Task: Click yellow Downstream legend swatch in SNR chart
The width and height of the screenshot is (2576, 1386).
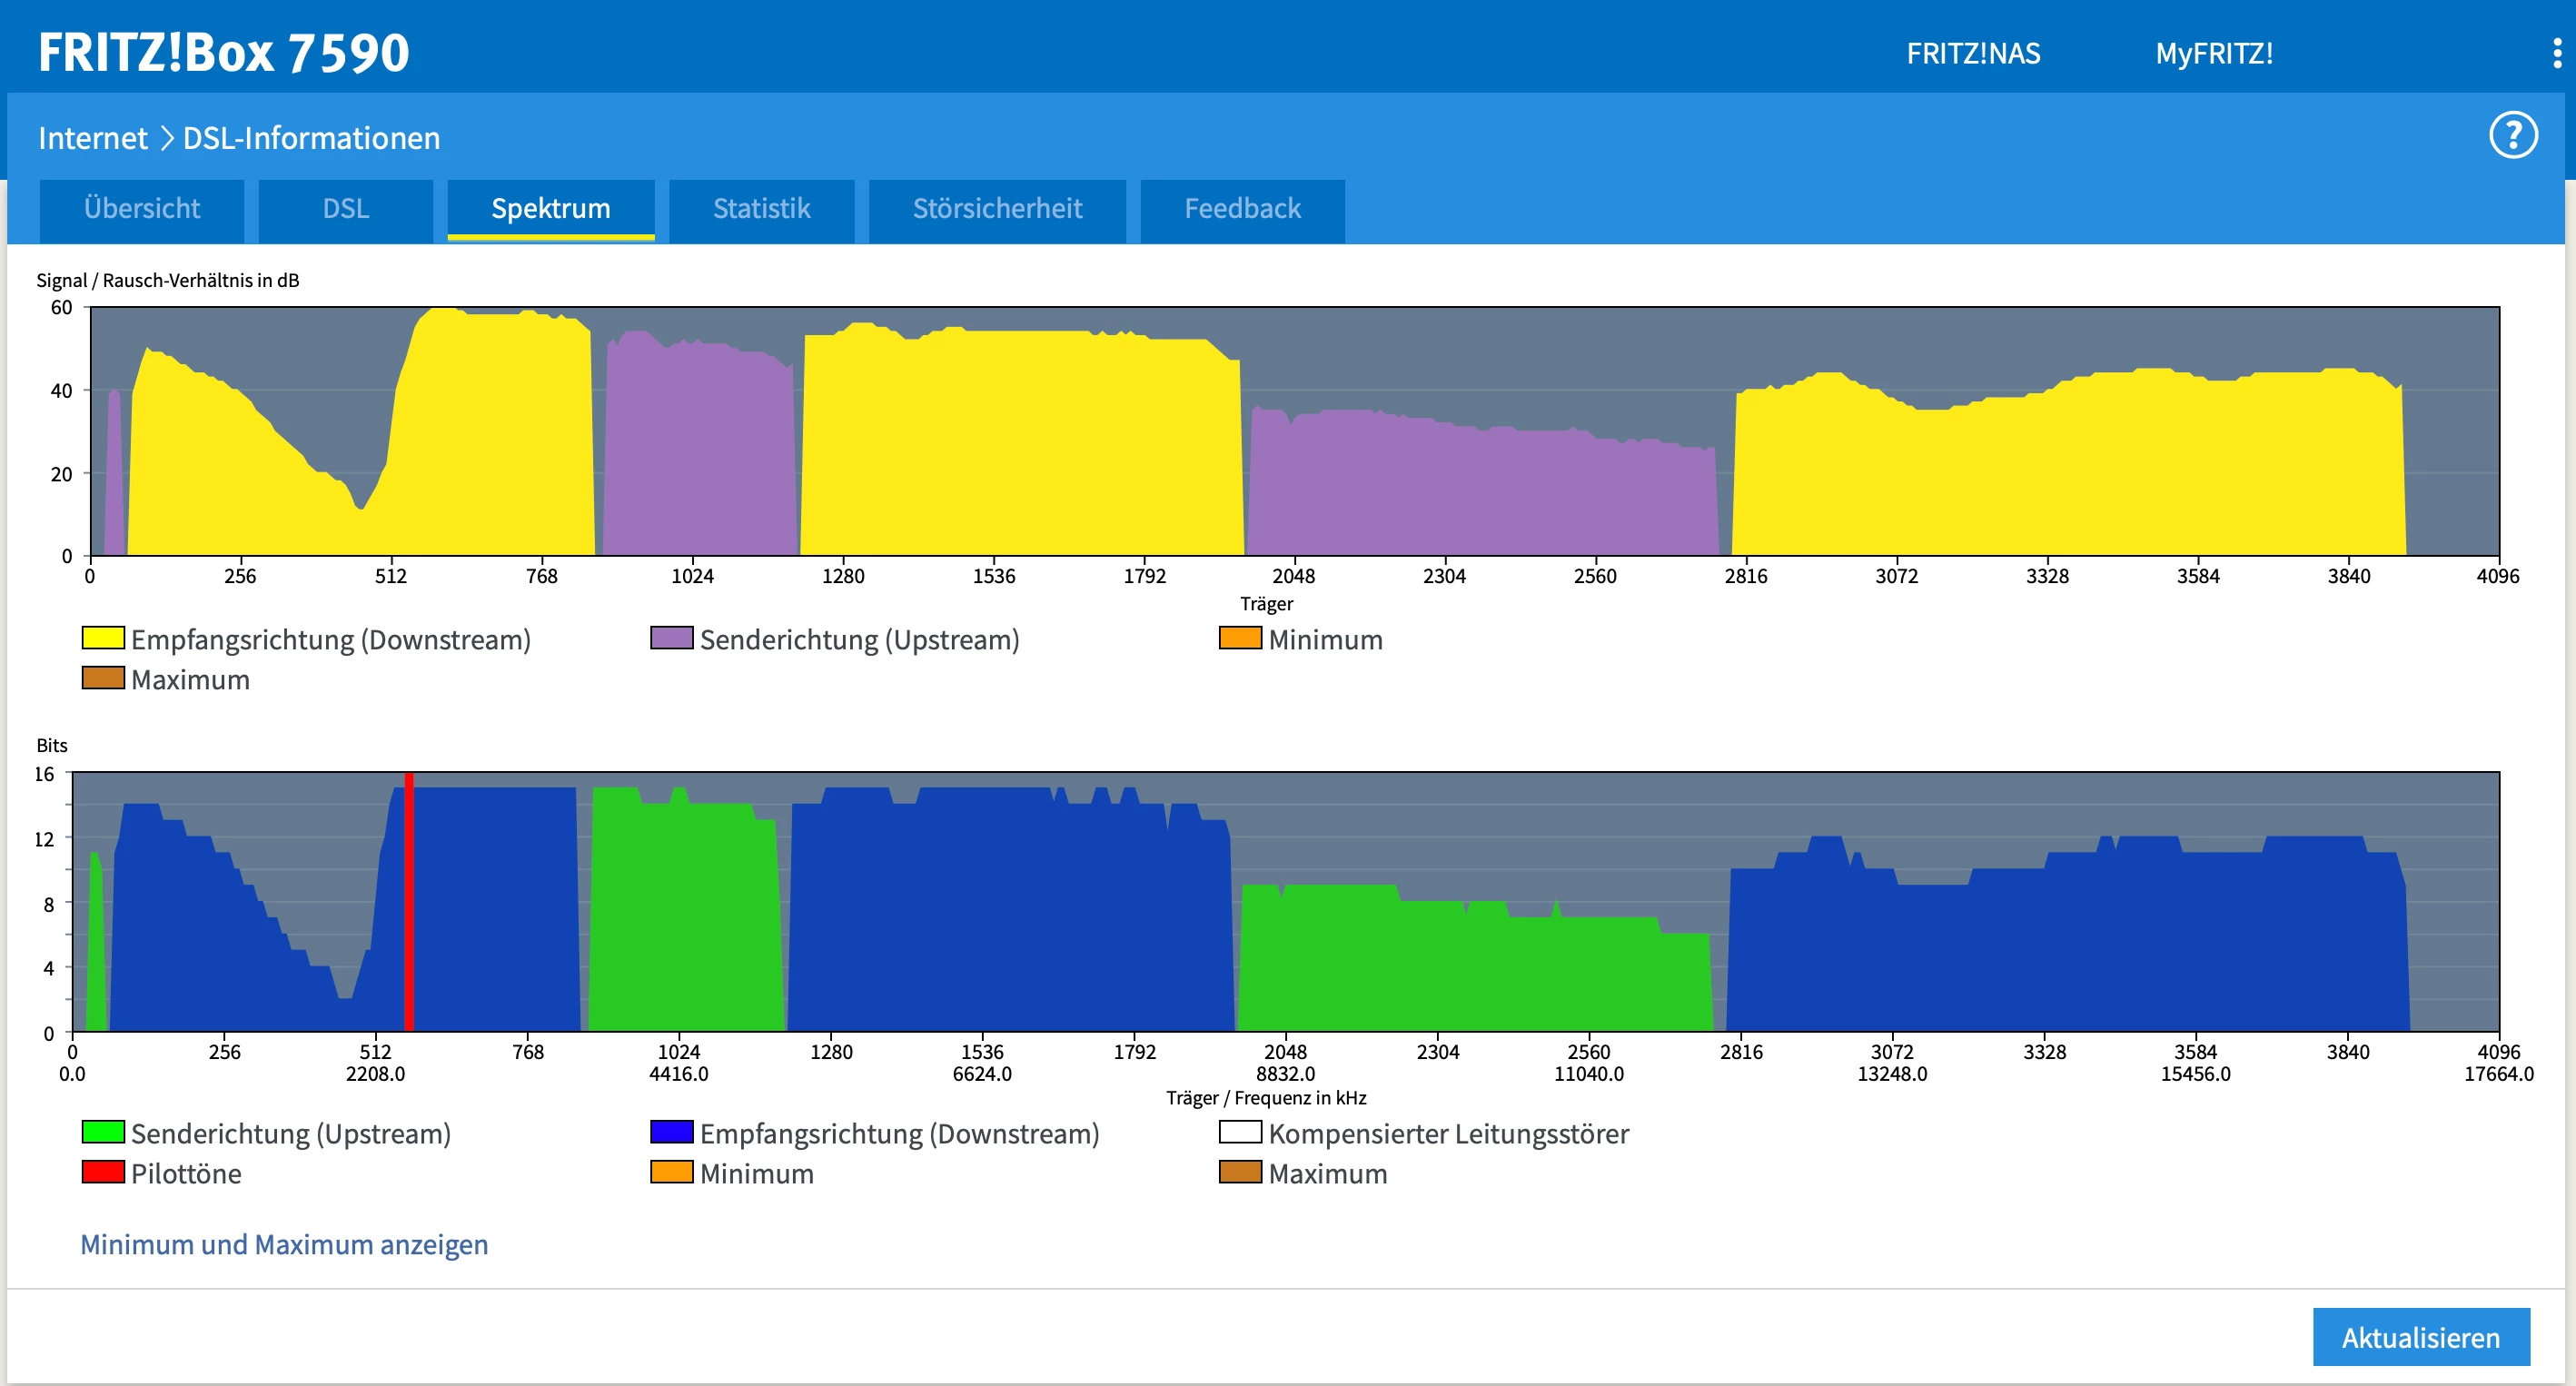Action: coord(103,638)
